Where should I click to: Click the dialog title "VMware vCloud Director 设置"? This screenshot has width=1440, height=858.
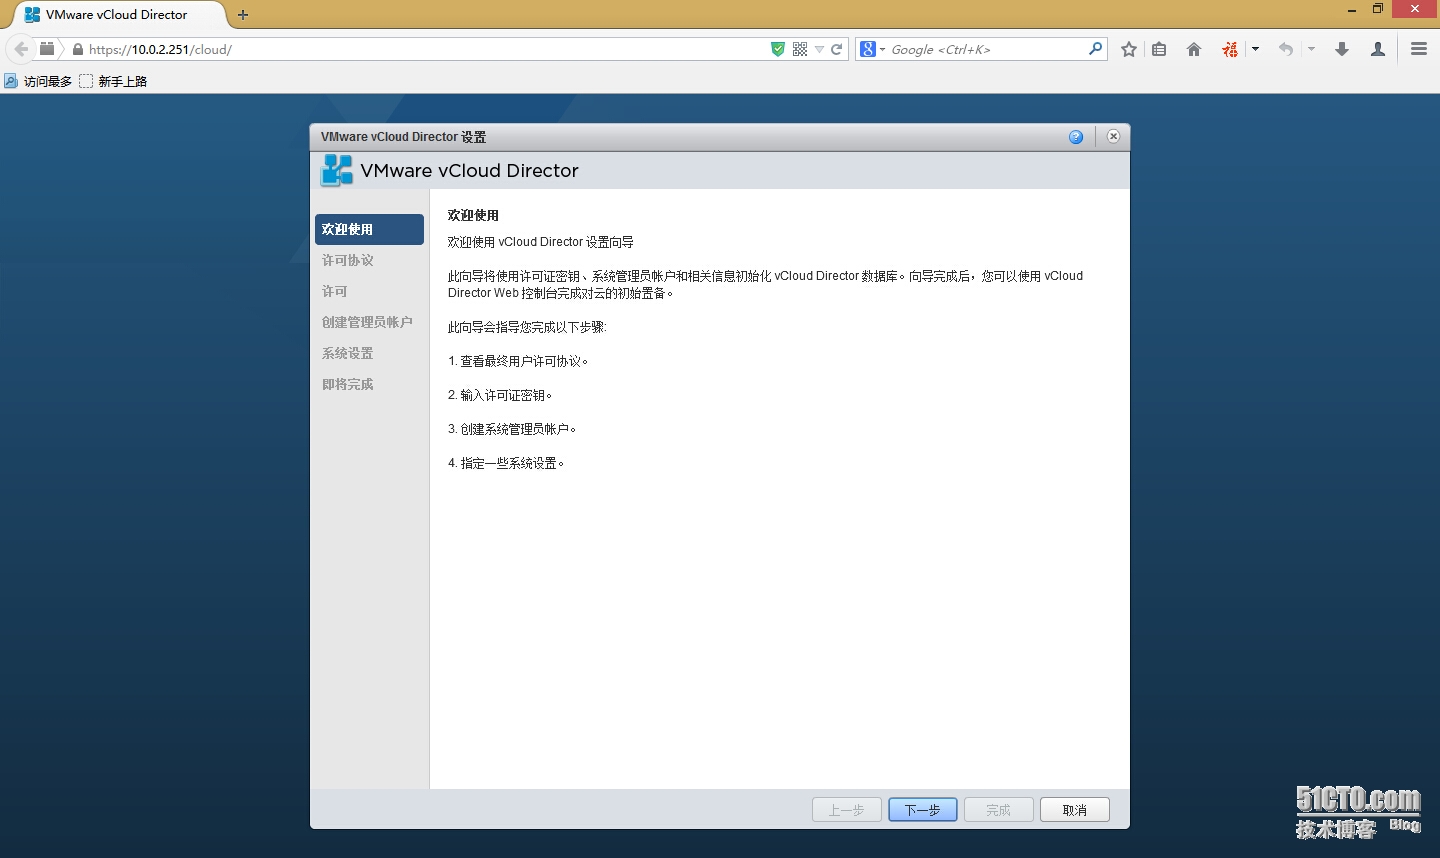click(x=403, y=137)
